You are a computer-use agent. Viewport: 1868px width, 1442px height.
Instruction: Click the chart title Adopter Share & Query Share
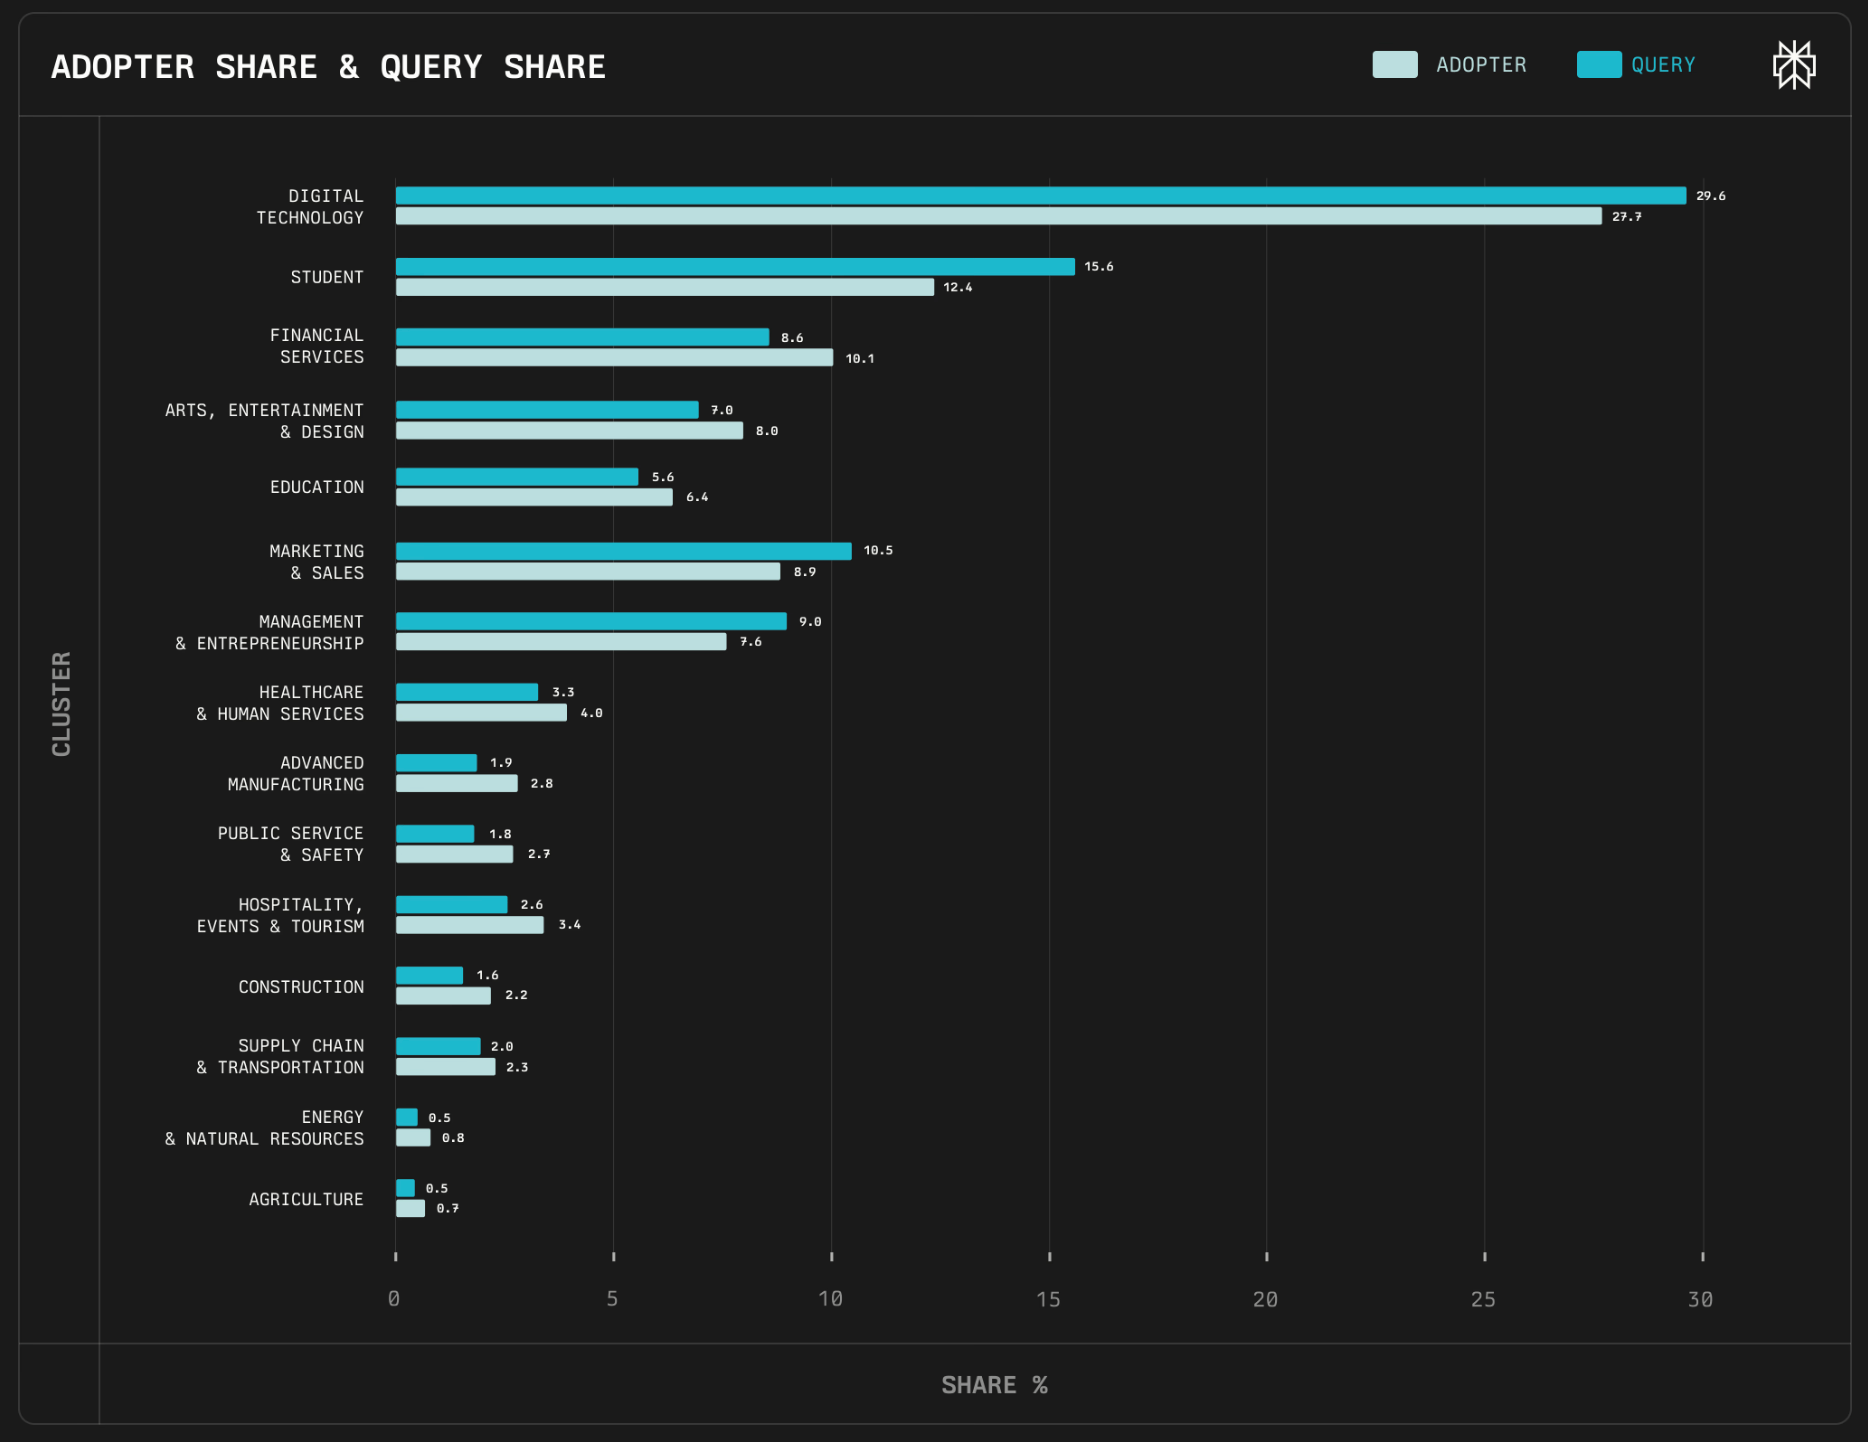[328, 67]
